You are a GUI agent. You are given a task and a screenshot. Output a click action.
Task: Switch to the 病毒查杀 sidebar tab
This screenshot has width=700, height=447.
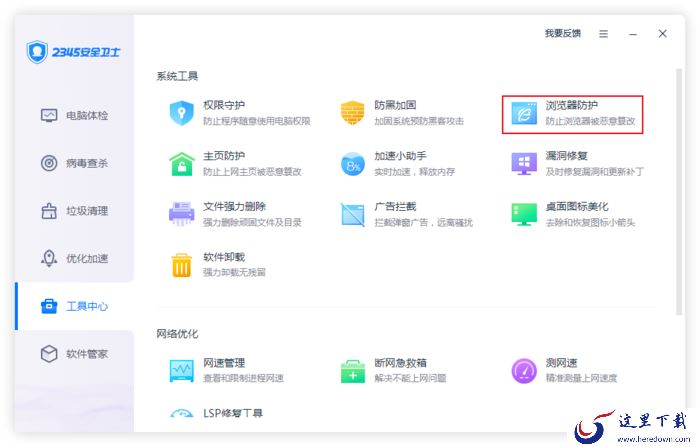(x=74, y=163)
